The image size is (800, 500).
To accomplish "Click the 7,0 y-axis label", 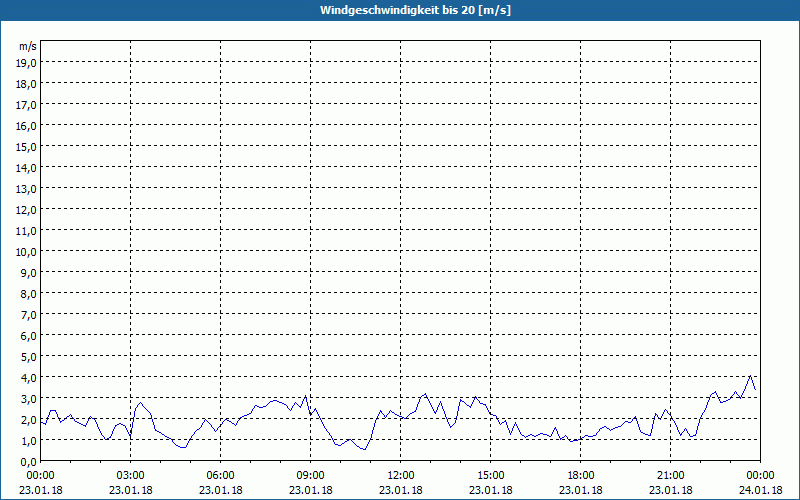I will (x=28, y=315).
